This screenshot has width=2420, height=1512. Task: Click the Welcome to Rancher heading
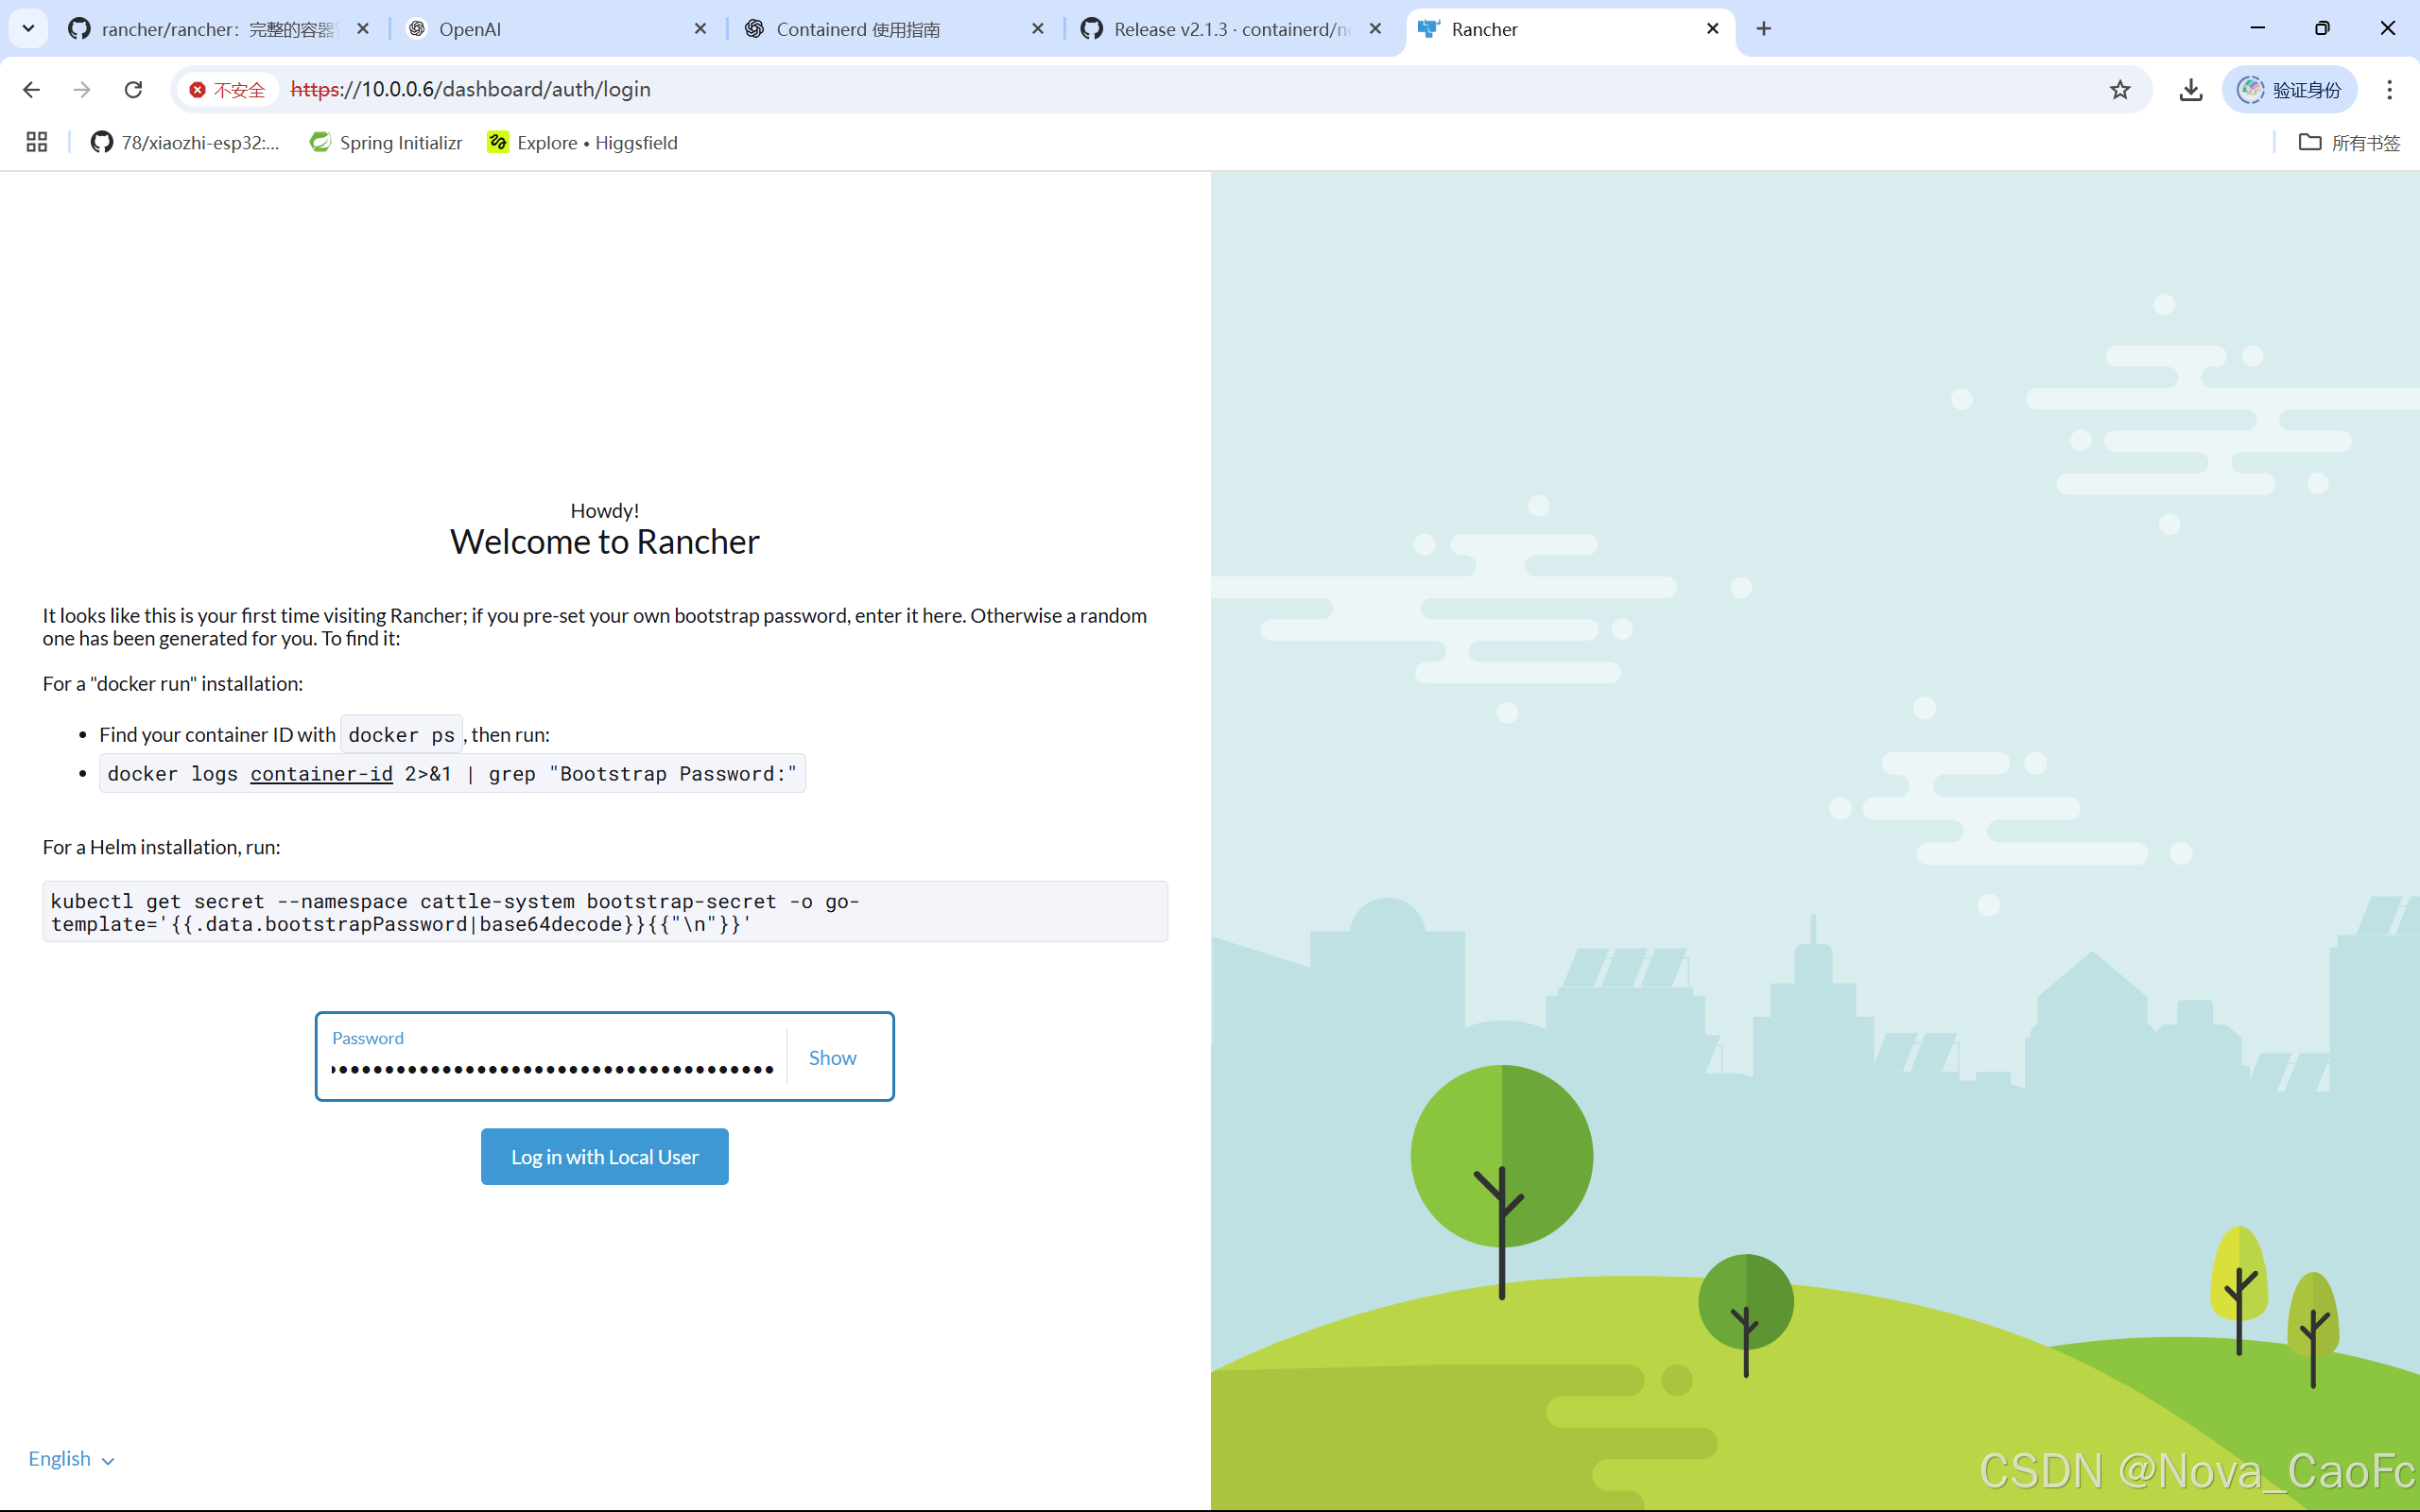(x=605, y=542)
